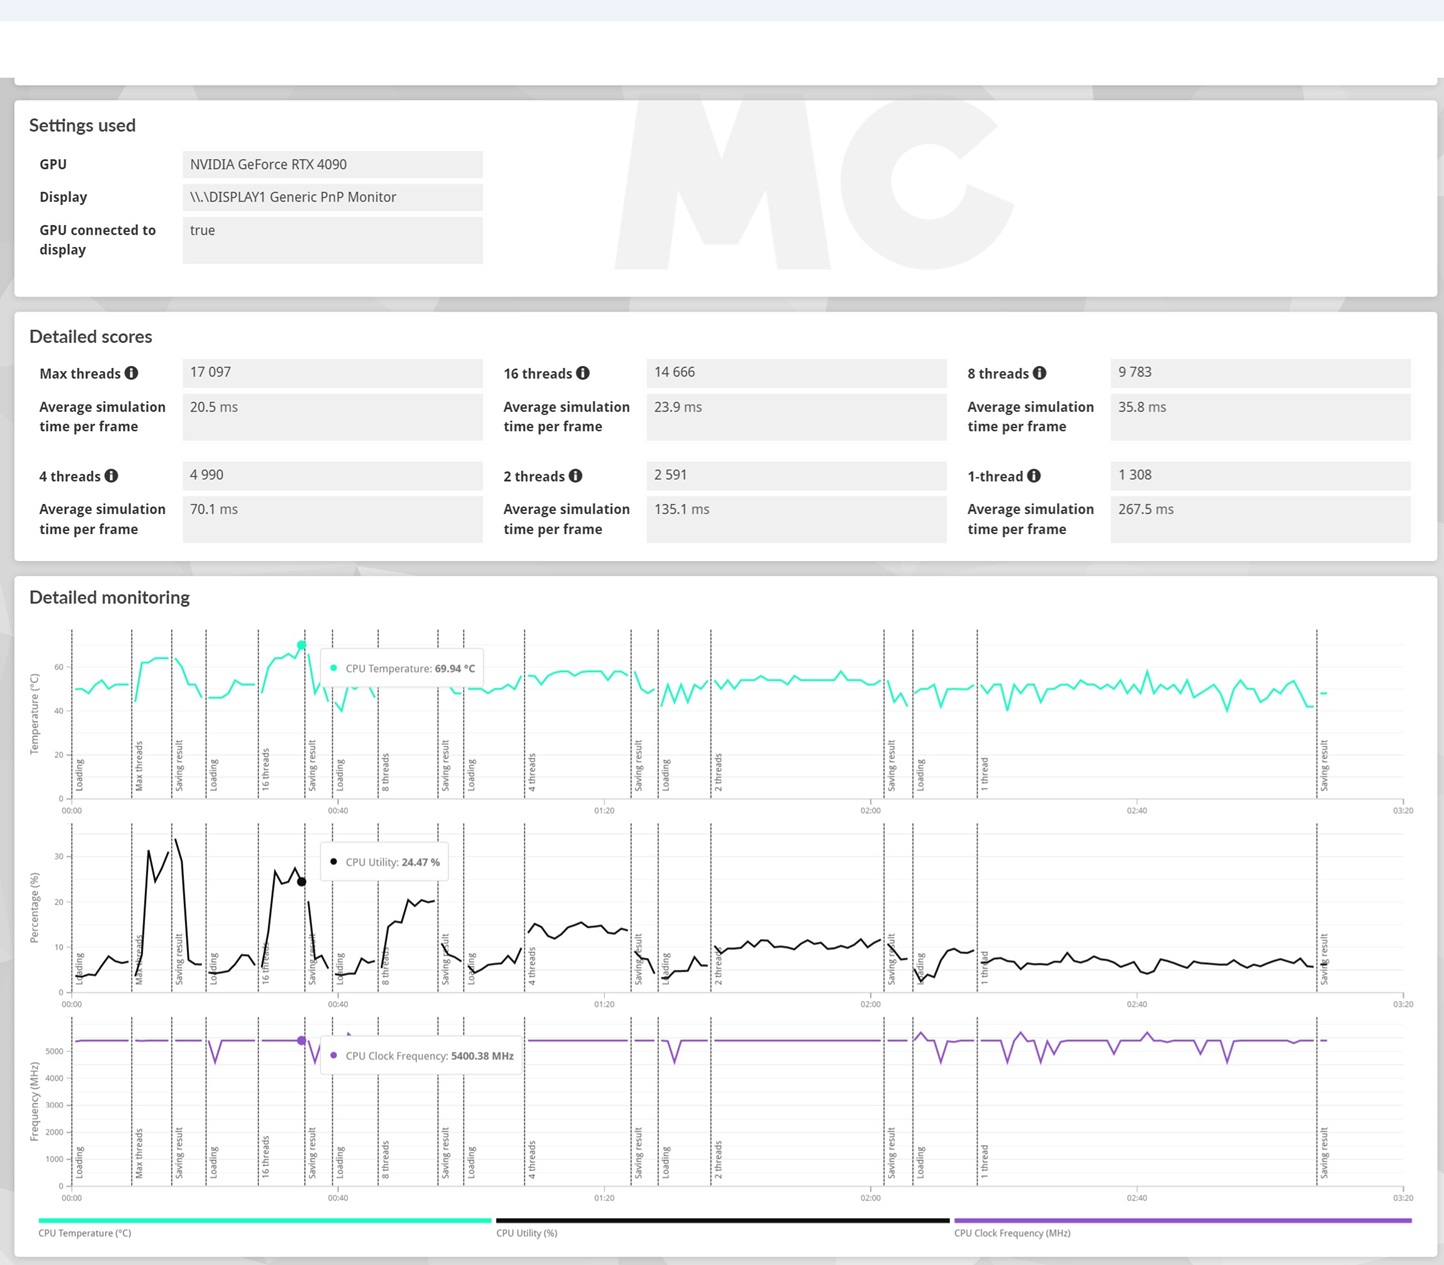Select the Max threads score 17 097
Viewport: 1444px width, 1265px height.
coord(332,372)
